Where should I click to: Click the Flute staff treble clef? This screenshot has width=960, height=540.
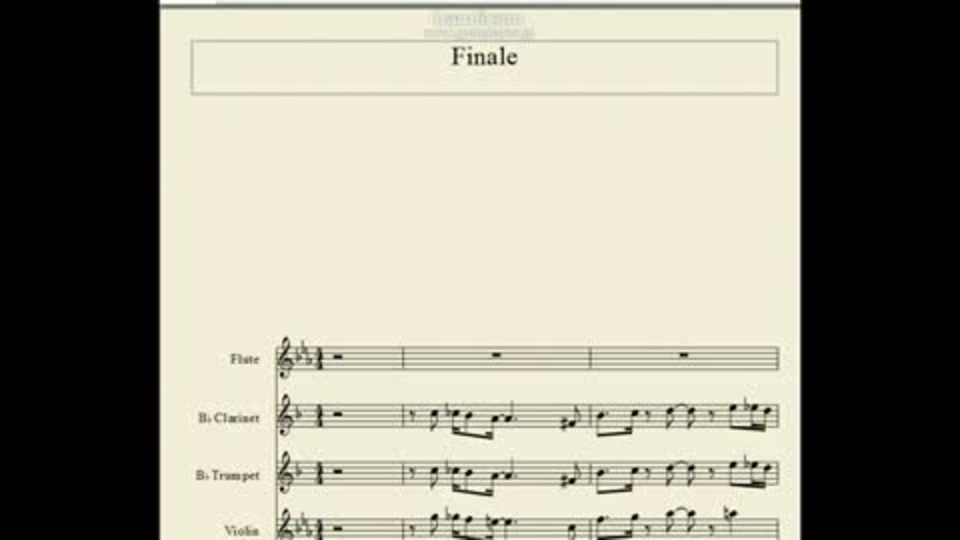pyautogui.click(x=286, y=358)
